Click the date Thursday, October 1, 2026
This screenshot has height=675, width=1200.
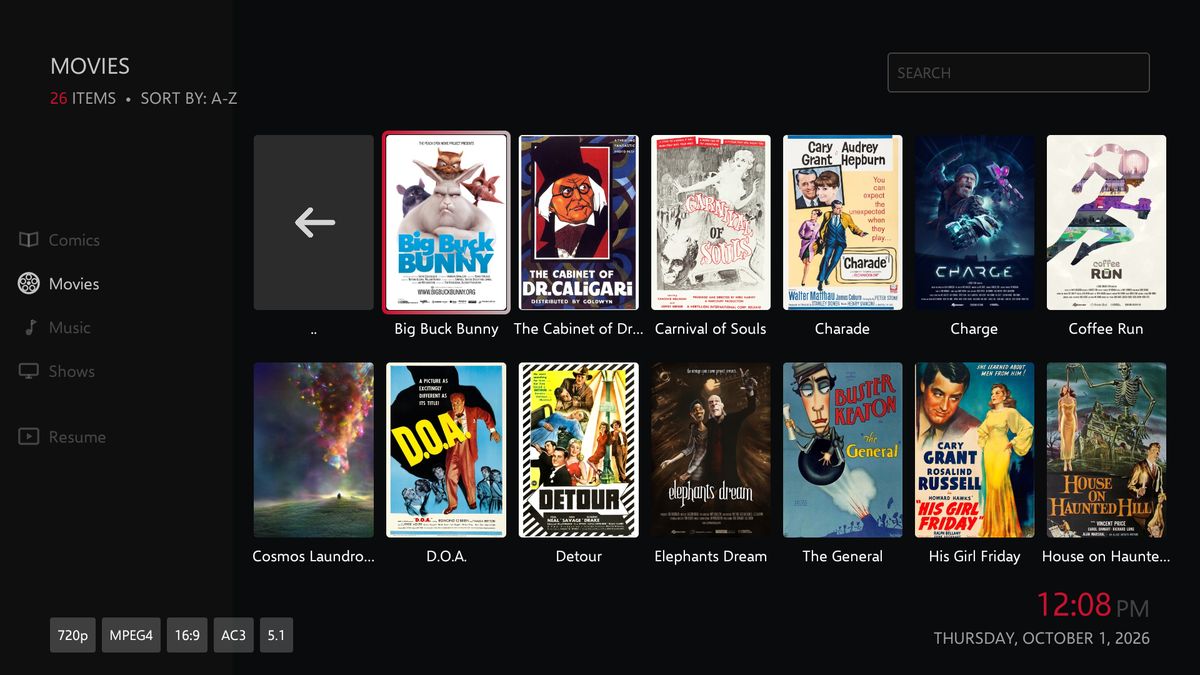(x=1042, y=638)
